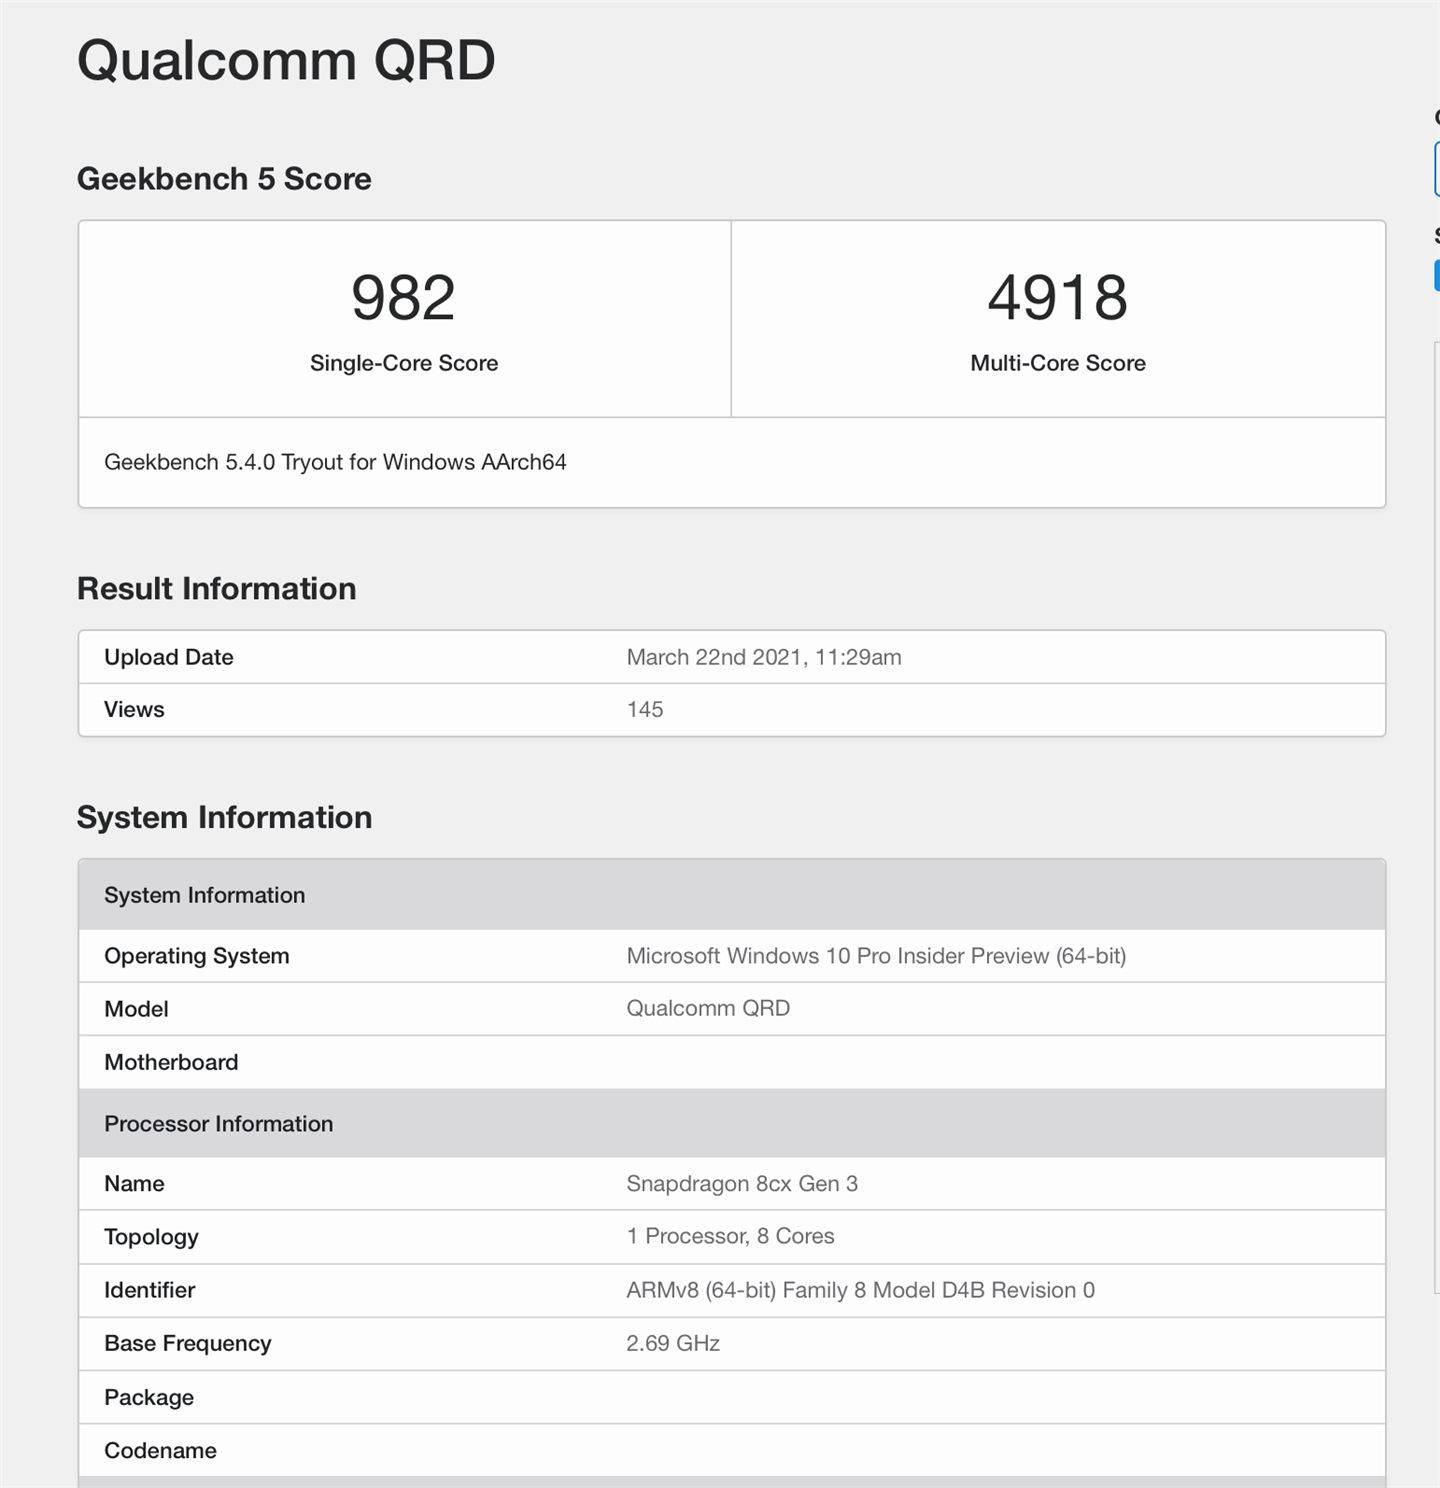This screenshot has width=1440, height=1488.
Task: Click the Microsoft Windows 10 Pro operating system value
Action: click(x=876, y=956)
